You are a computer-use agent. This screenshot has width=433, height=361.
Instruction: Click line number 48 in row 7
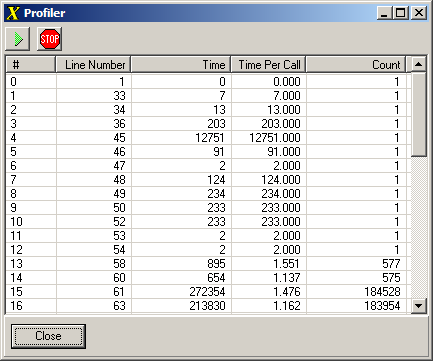(x=119, y=180)
